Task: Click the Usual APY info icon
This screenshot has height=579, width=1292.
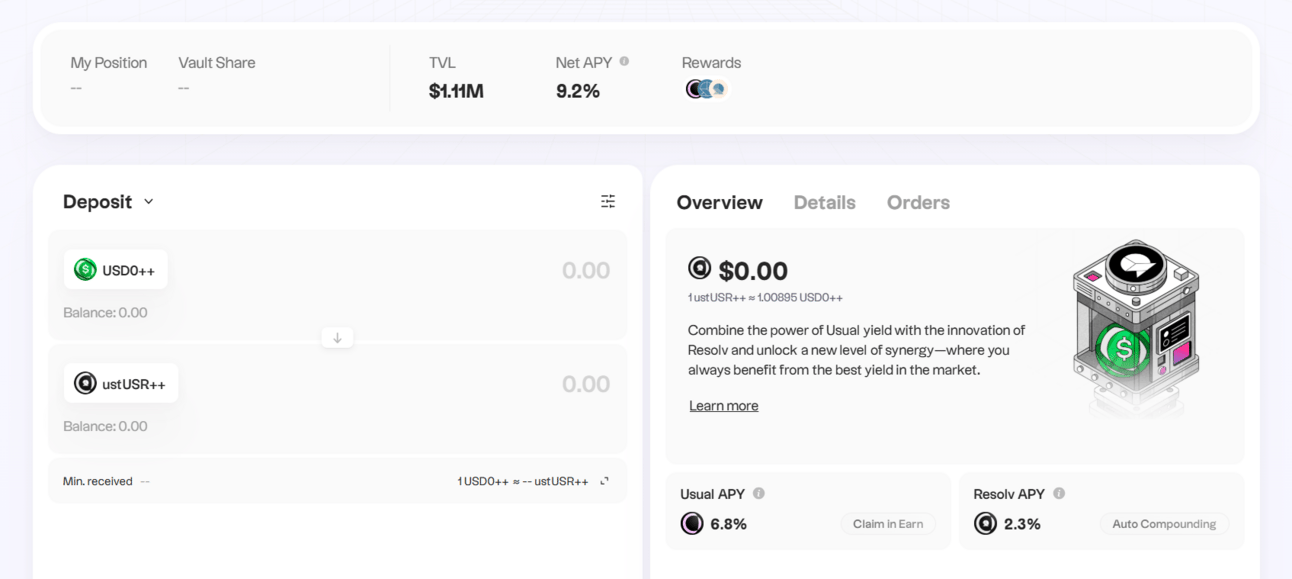Action: pos(759,493)
